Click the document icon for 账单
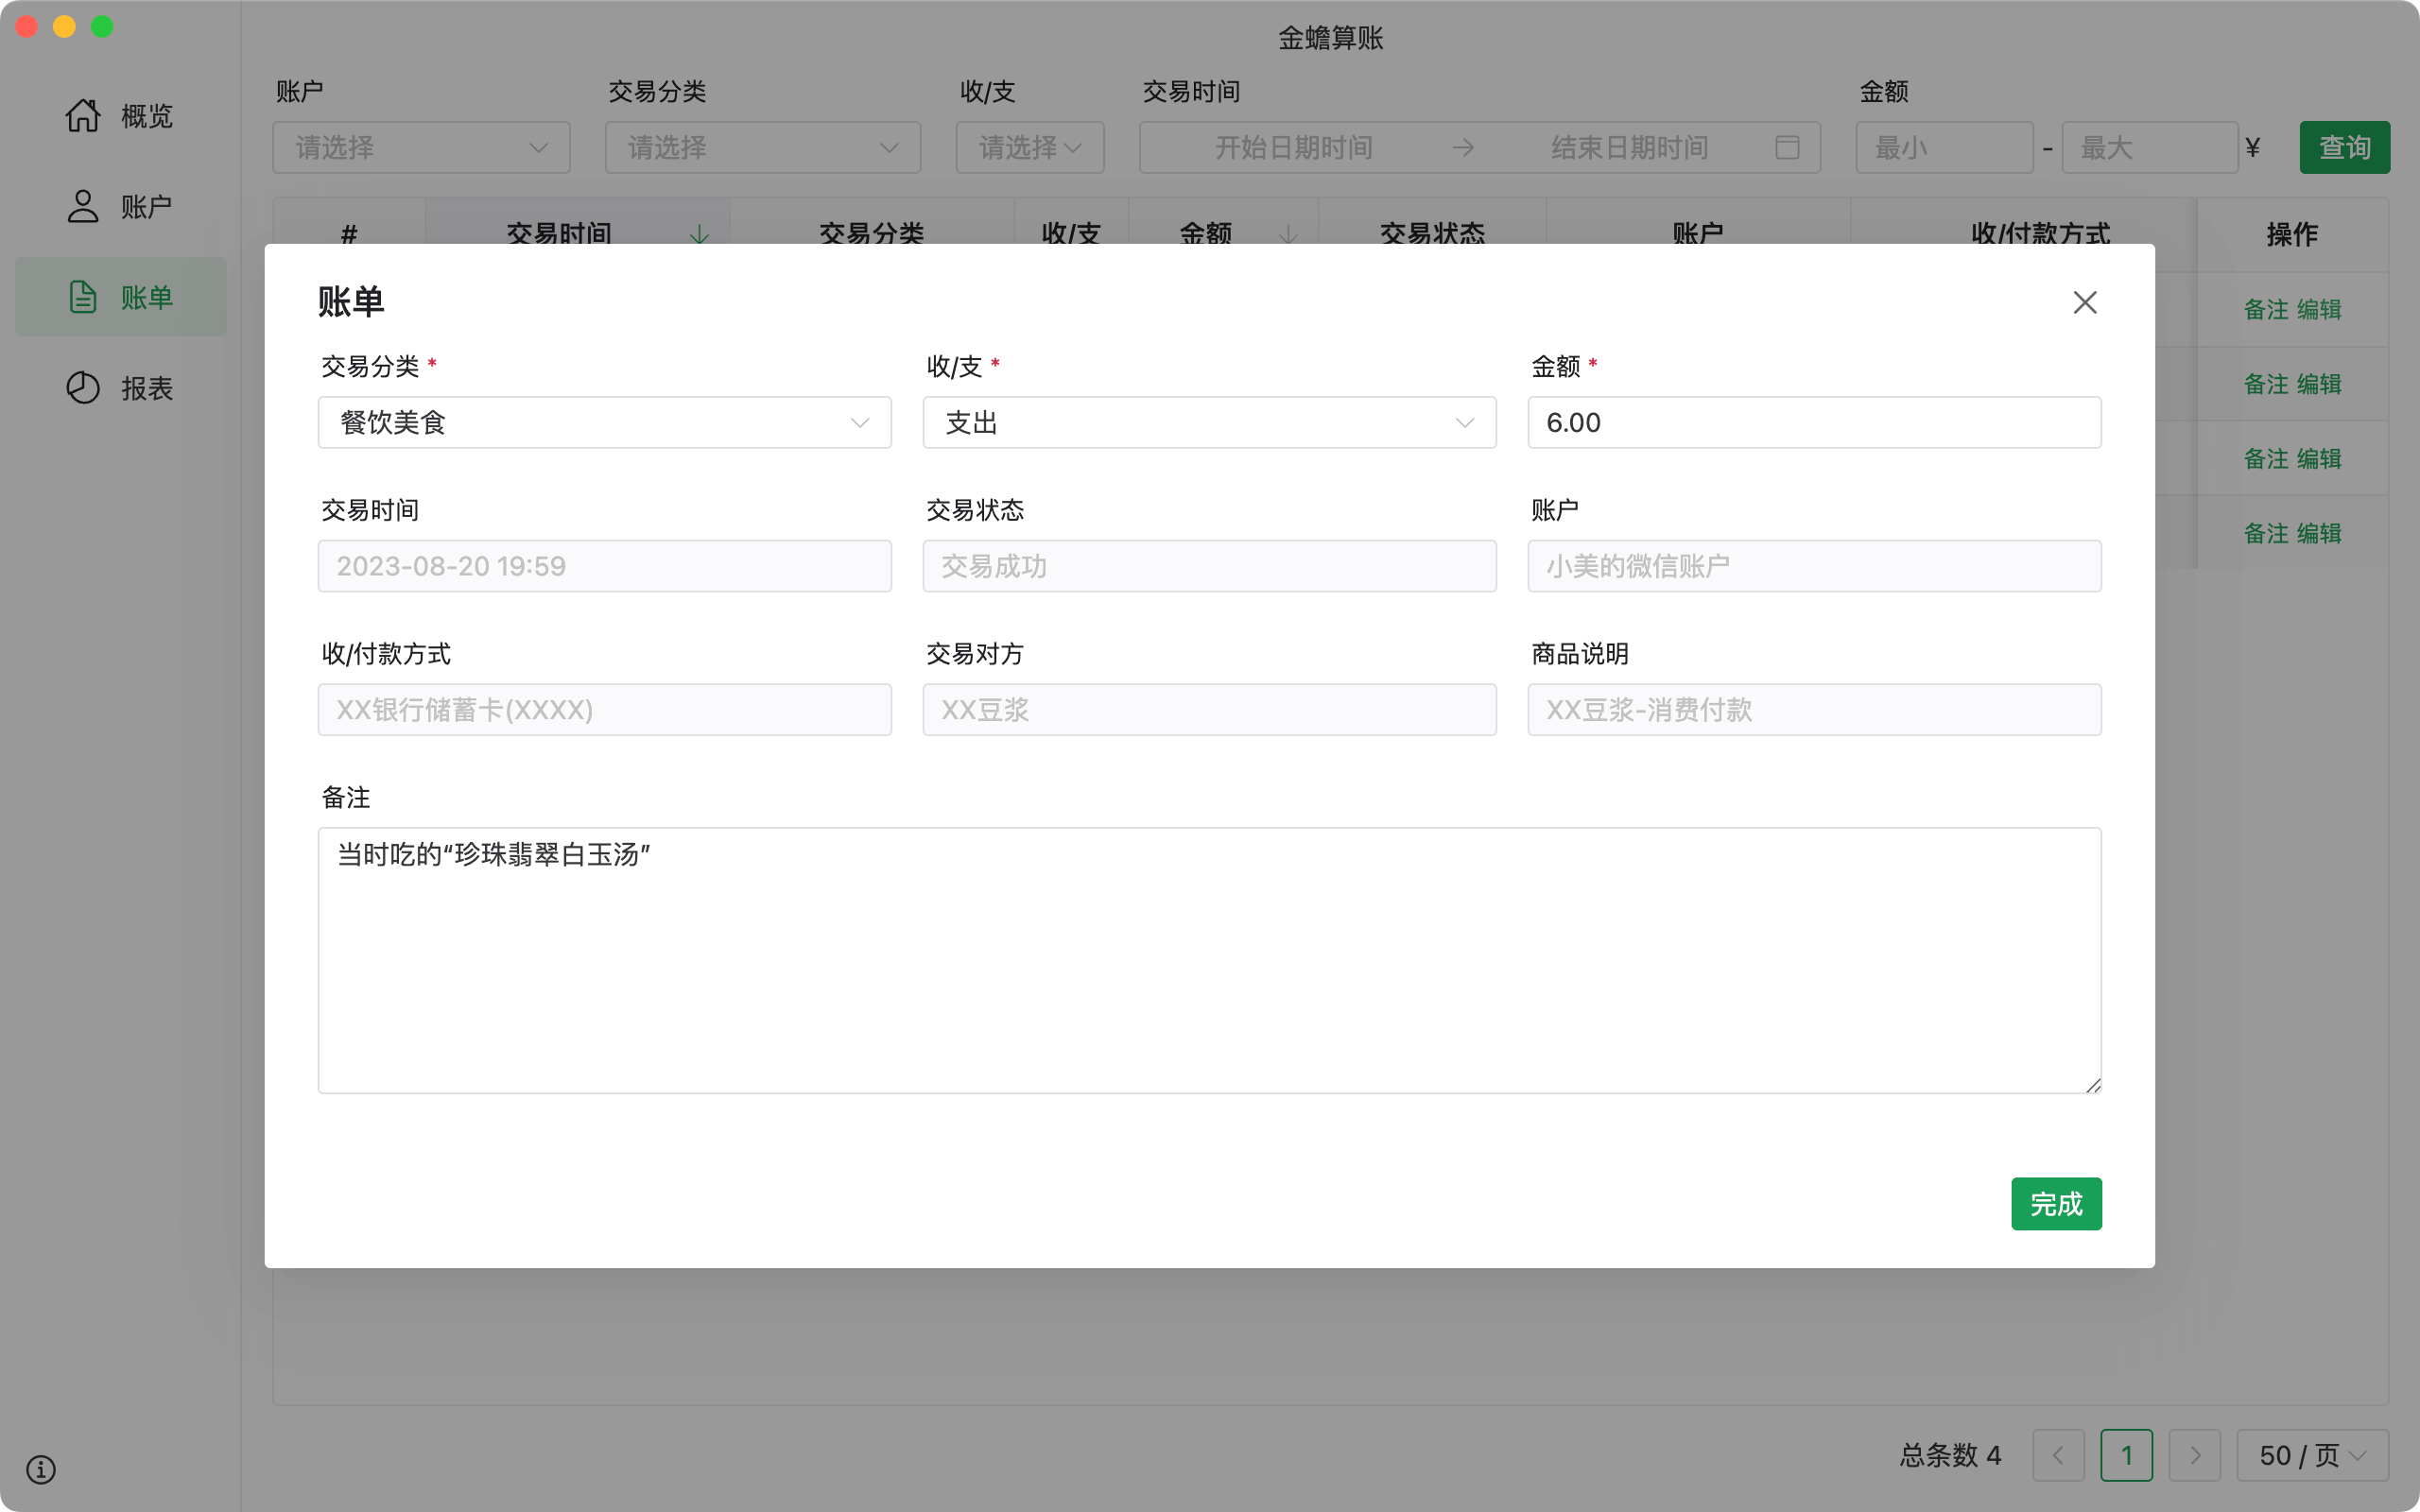Viewport: 2420px width, 1512px height. tap(83, 297)
